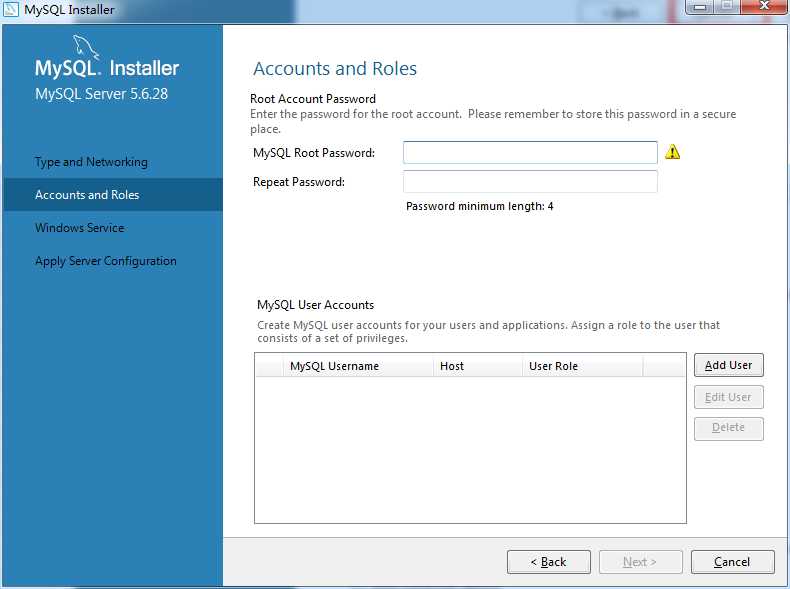The height and width of the screenshot is (589, 790).
Task: Sort by Host column header
Action: [478, 366]
